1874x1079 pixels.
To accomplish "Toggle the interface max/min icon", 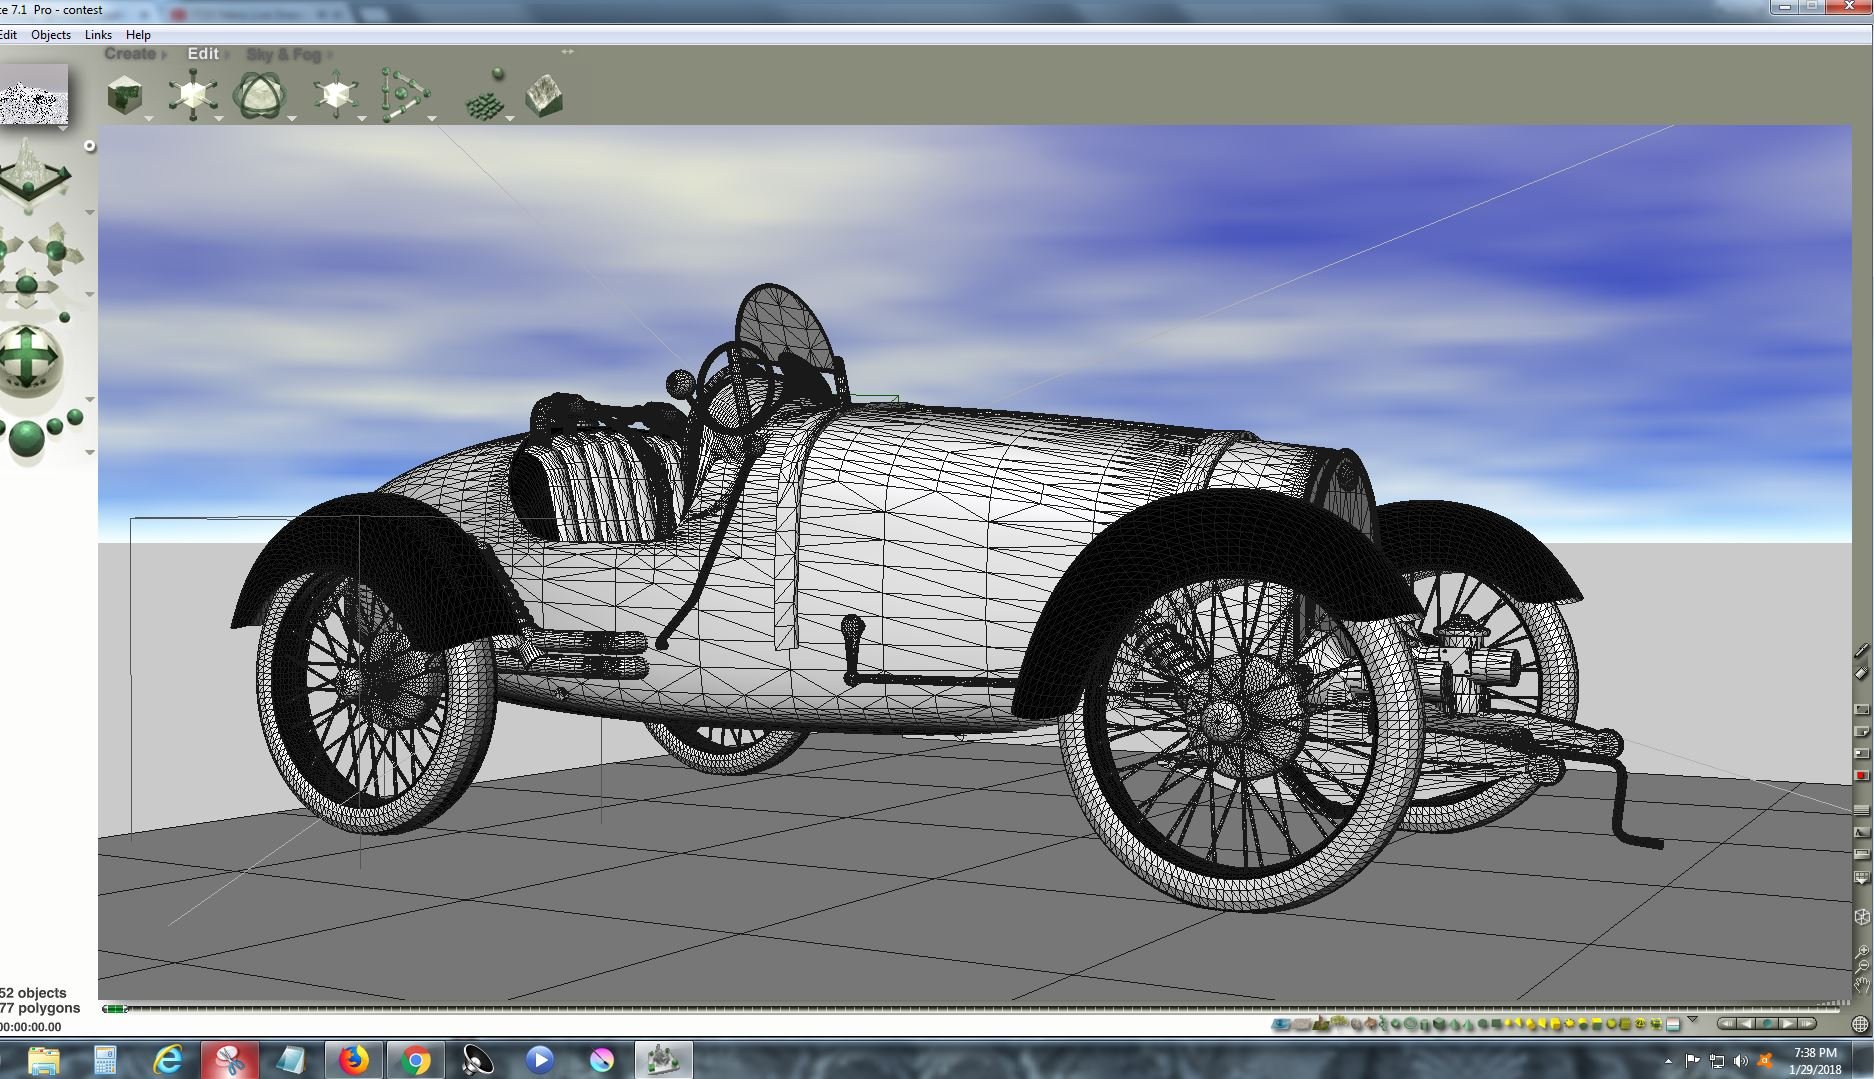I will click(x=1861, y=710).
